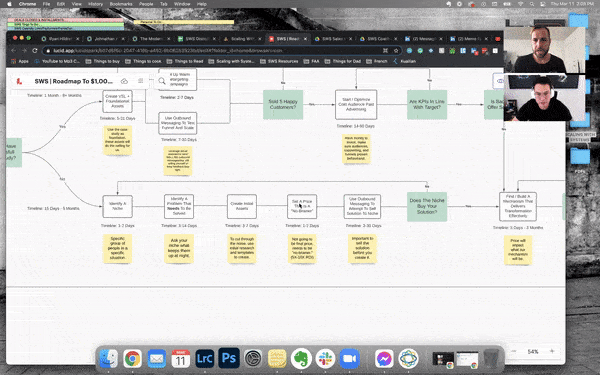Reload the page with the refresh icon
This screenshot has width=600, height=375.
coord(35,51)
